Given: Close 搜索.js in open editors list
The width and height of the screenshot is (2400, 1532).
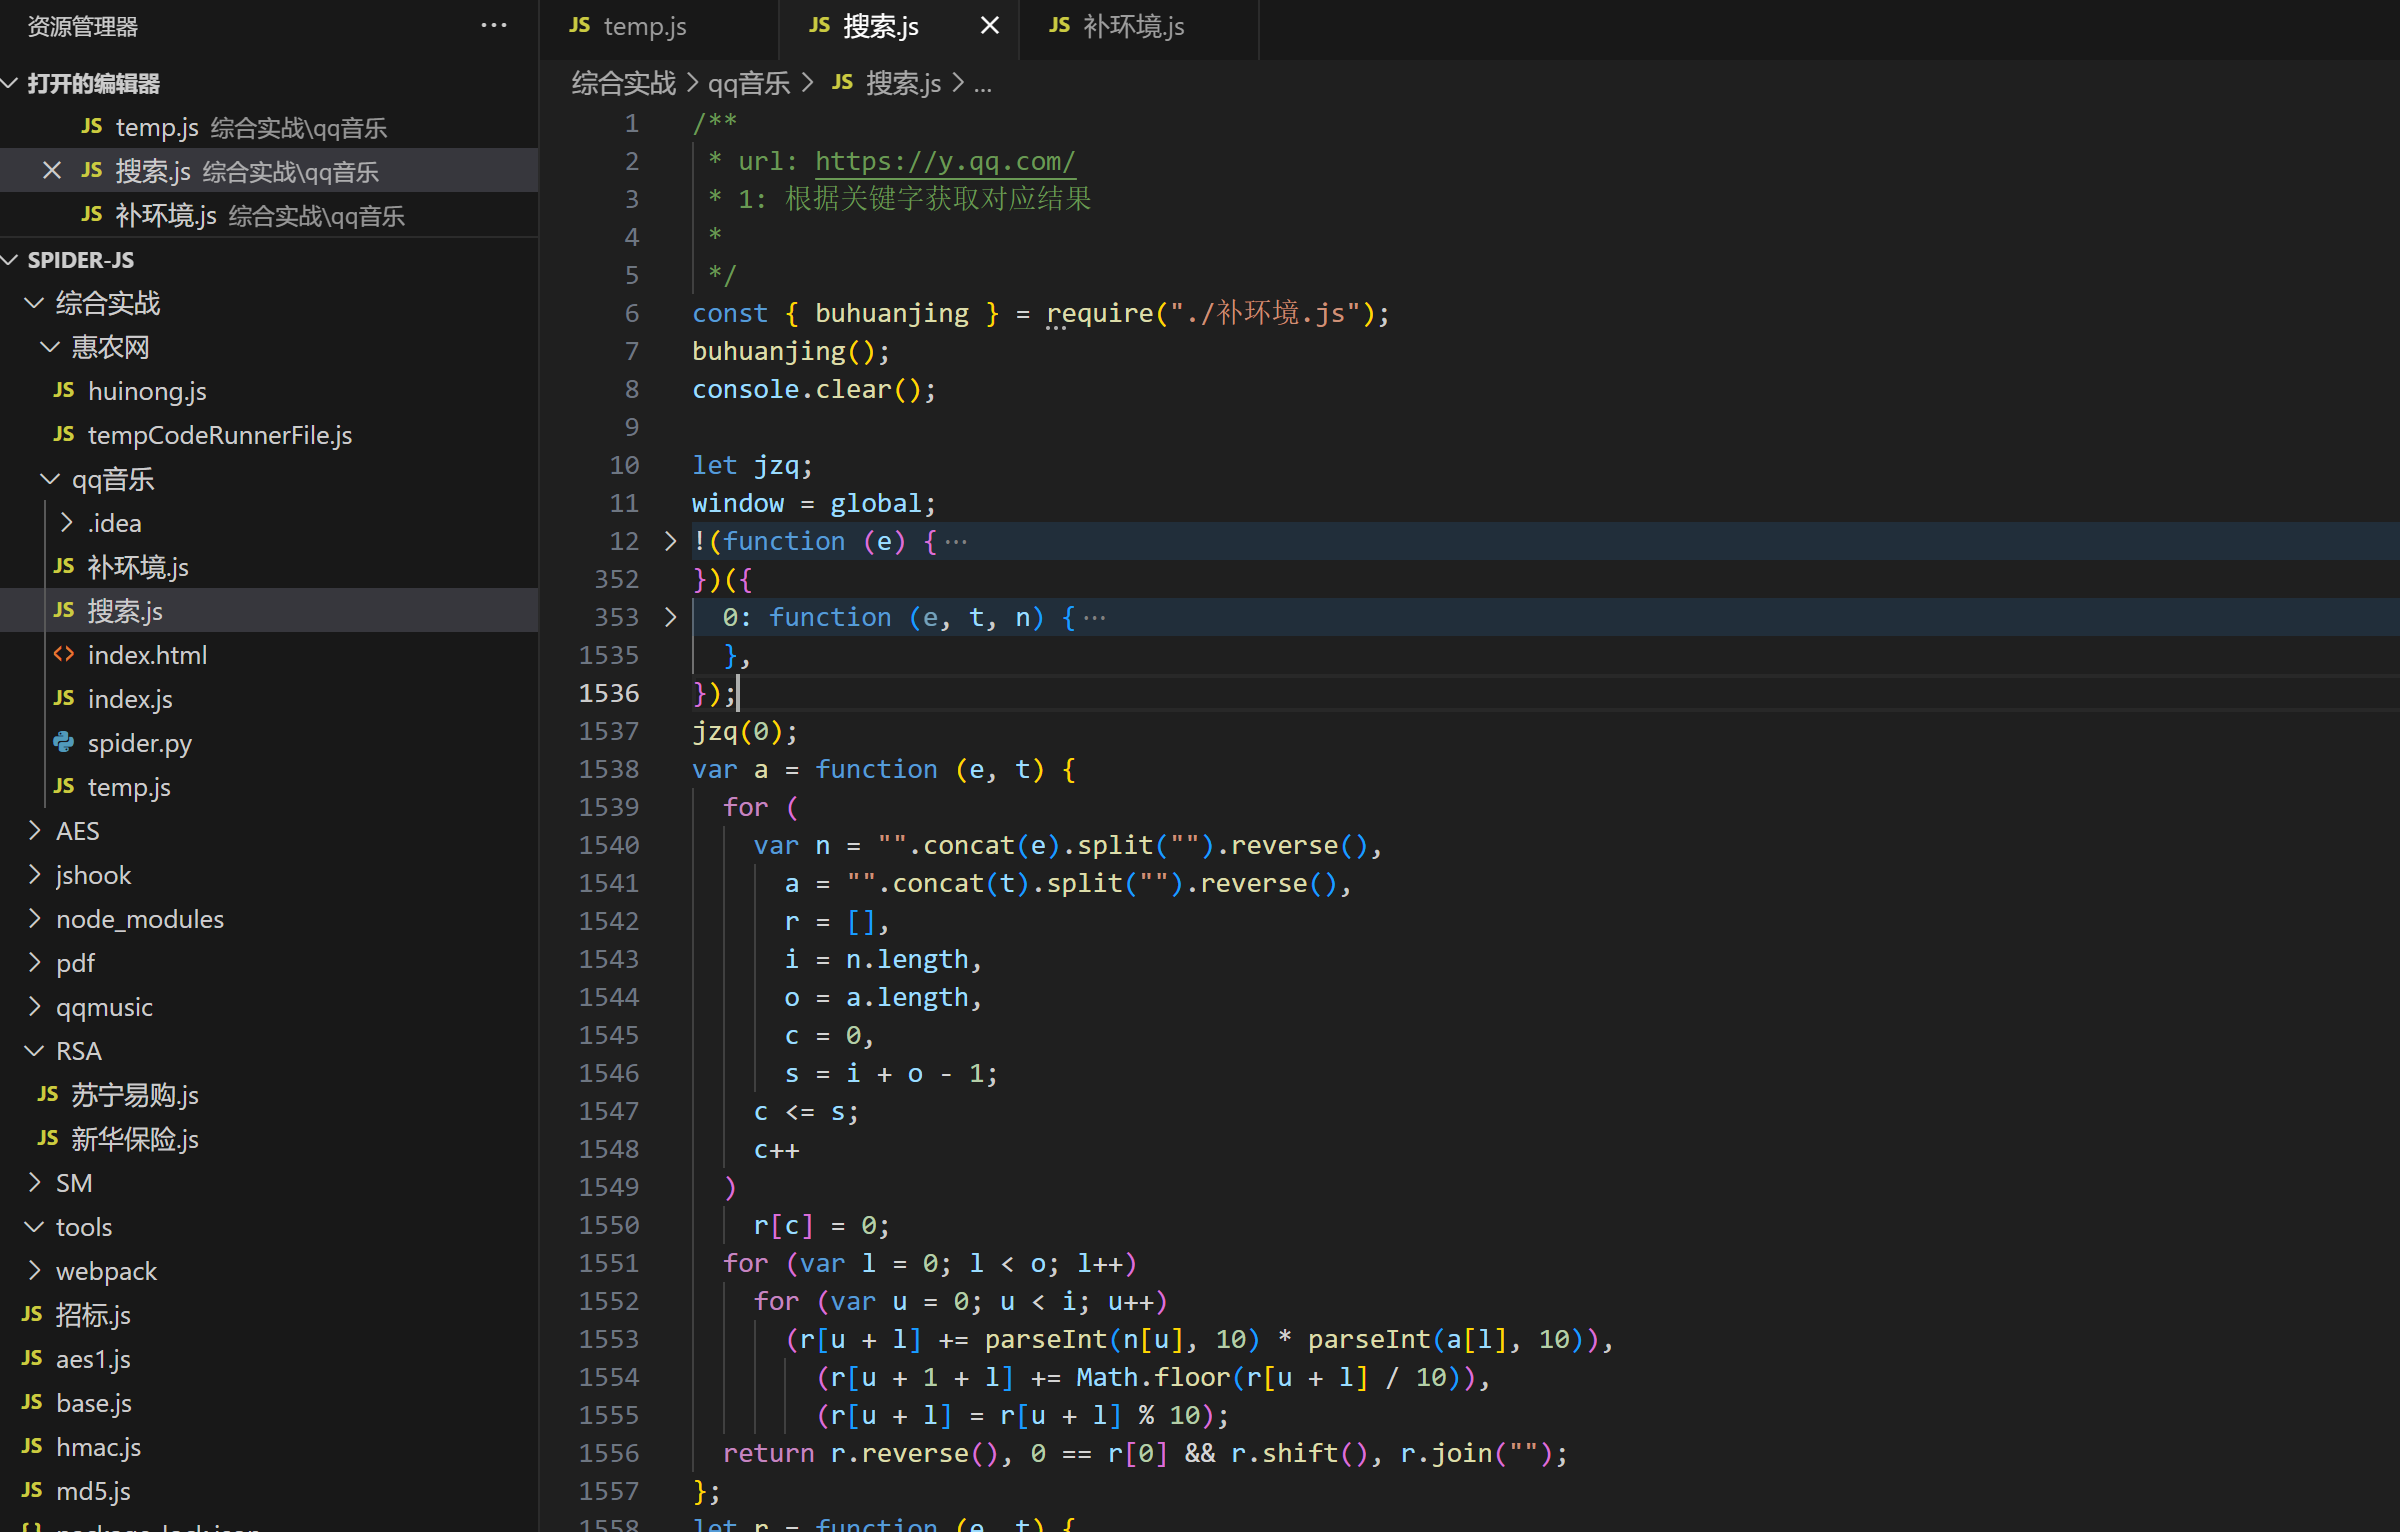Looking at the screenshot, I should coord(52,171).
